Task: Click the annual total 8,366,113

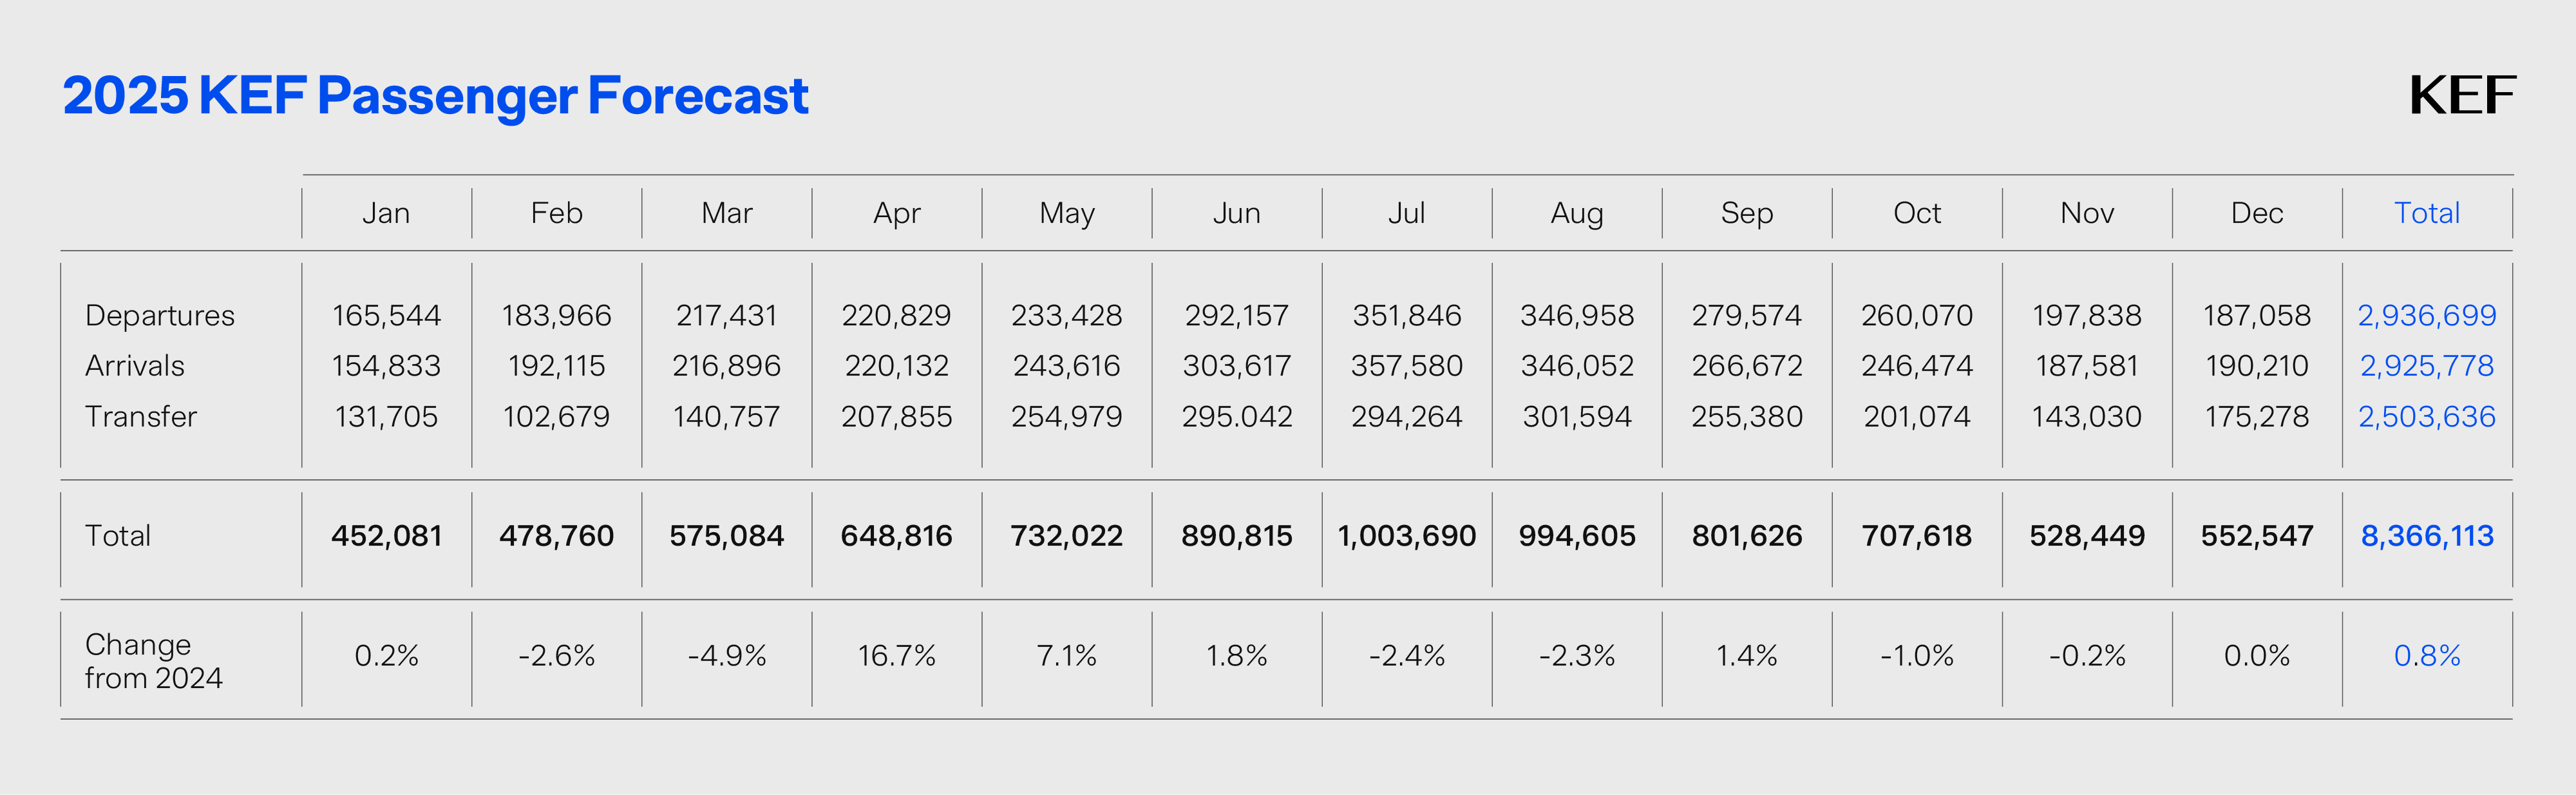Action: [x=2426, y=536]
